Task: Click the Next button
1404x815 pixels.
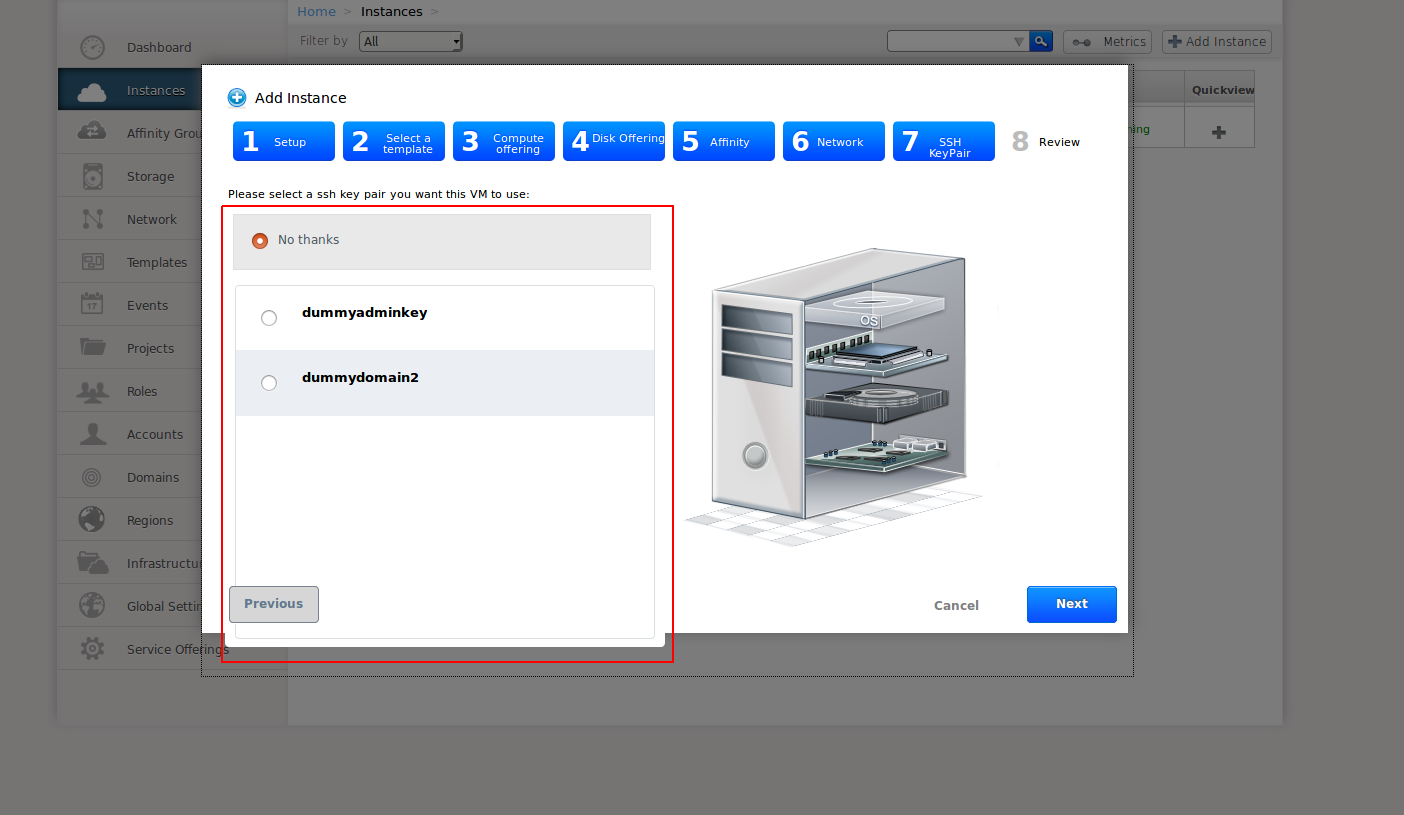Action: [x=1072, y=604]
